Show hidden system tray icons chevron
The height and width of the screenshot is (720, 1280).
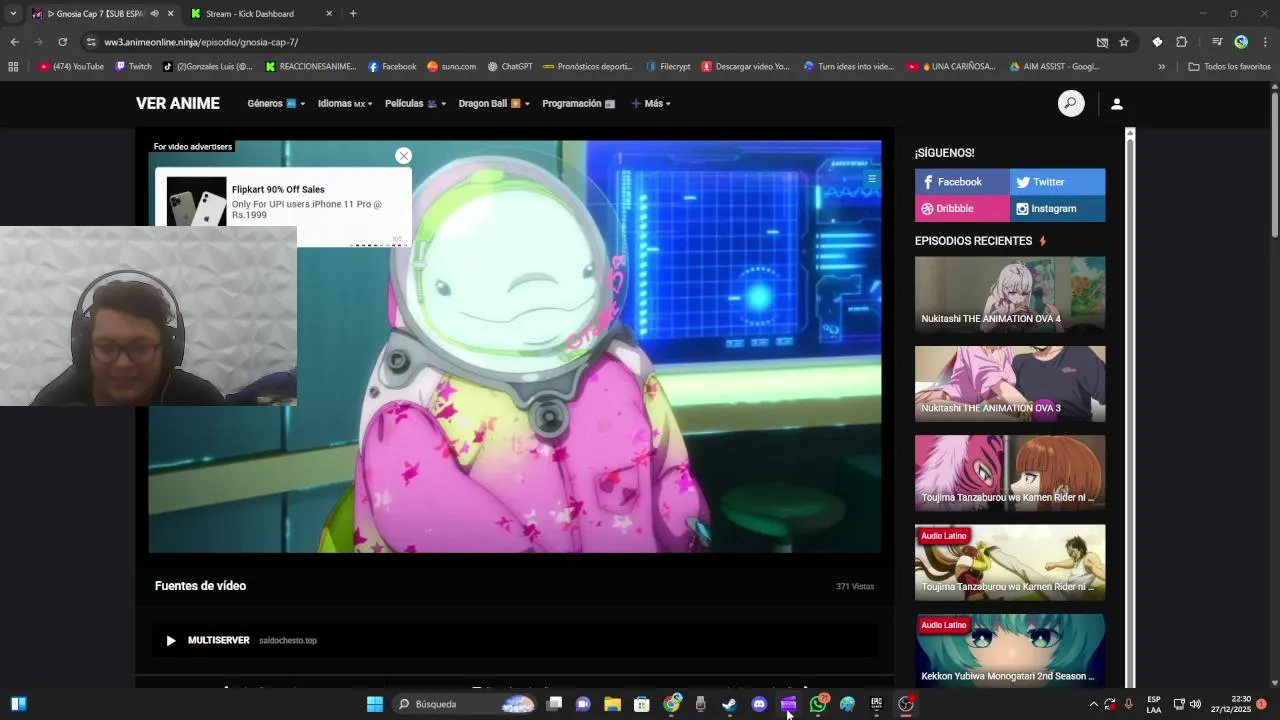pyautogui.click(x=1093, y=704)
